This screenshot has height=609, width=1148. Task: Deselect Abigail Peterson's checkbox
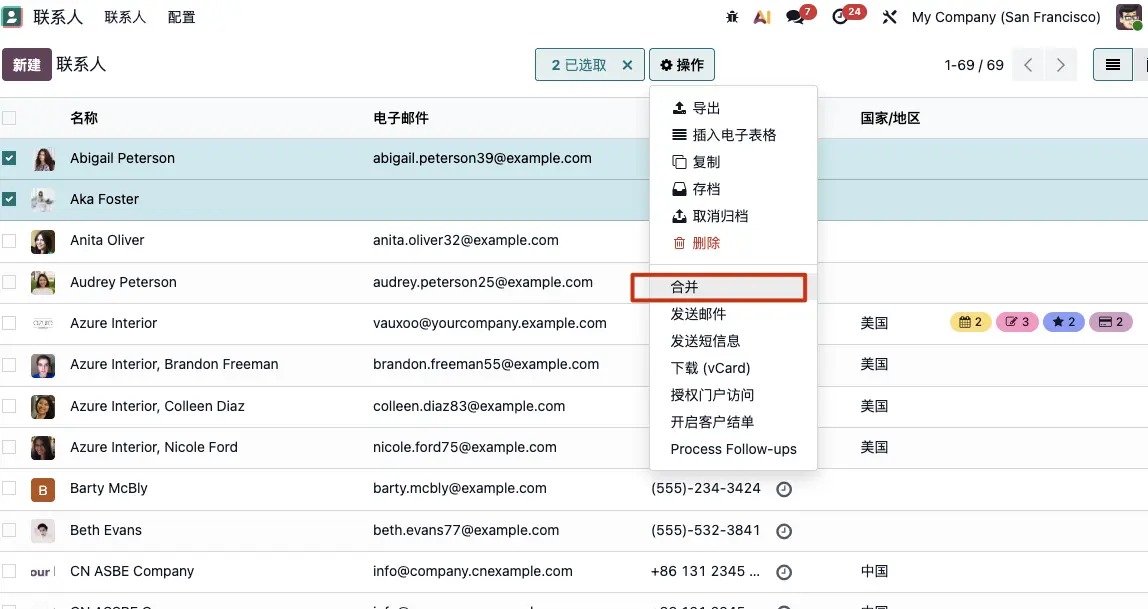click(x=10, y=158)
